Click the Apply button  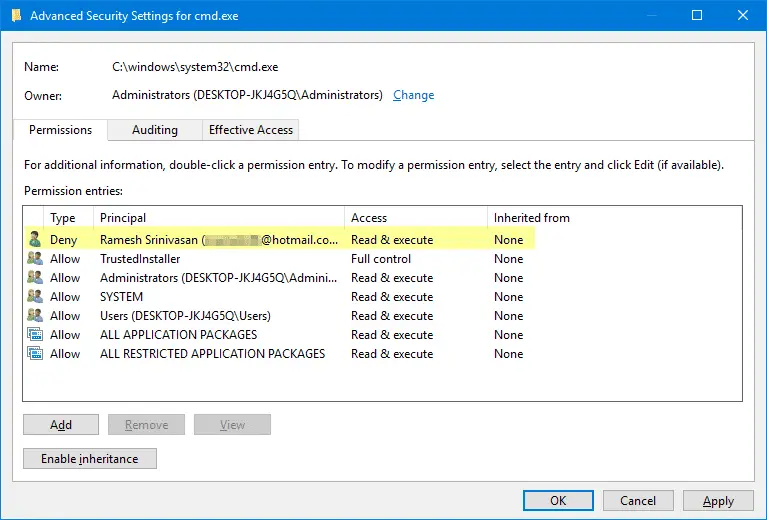point(718,501)
